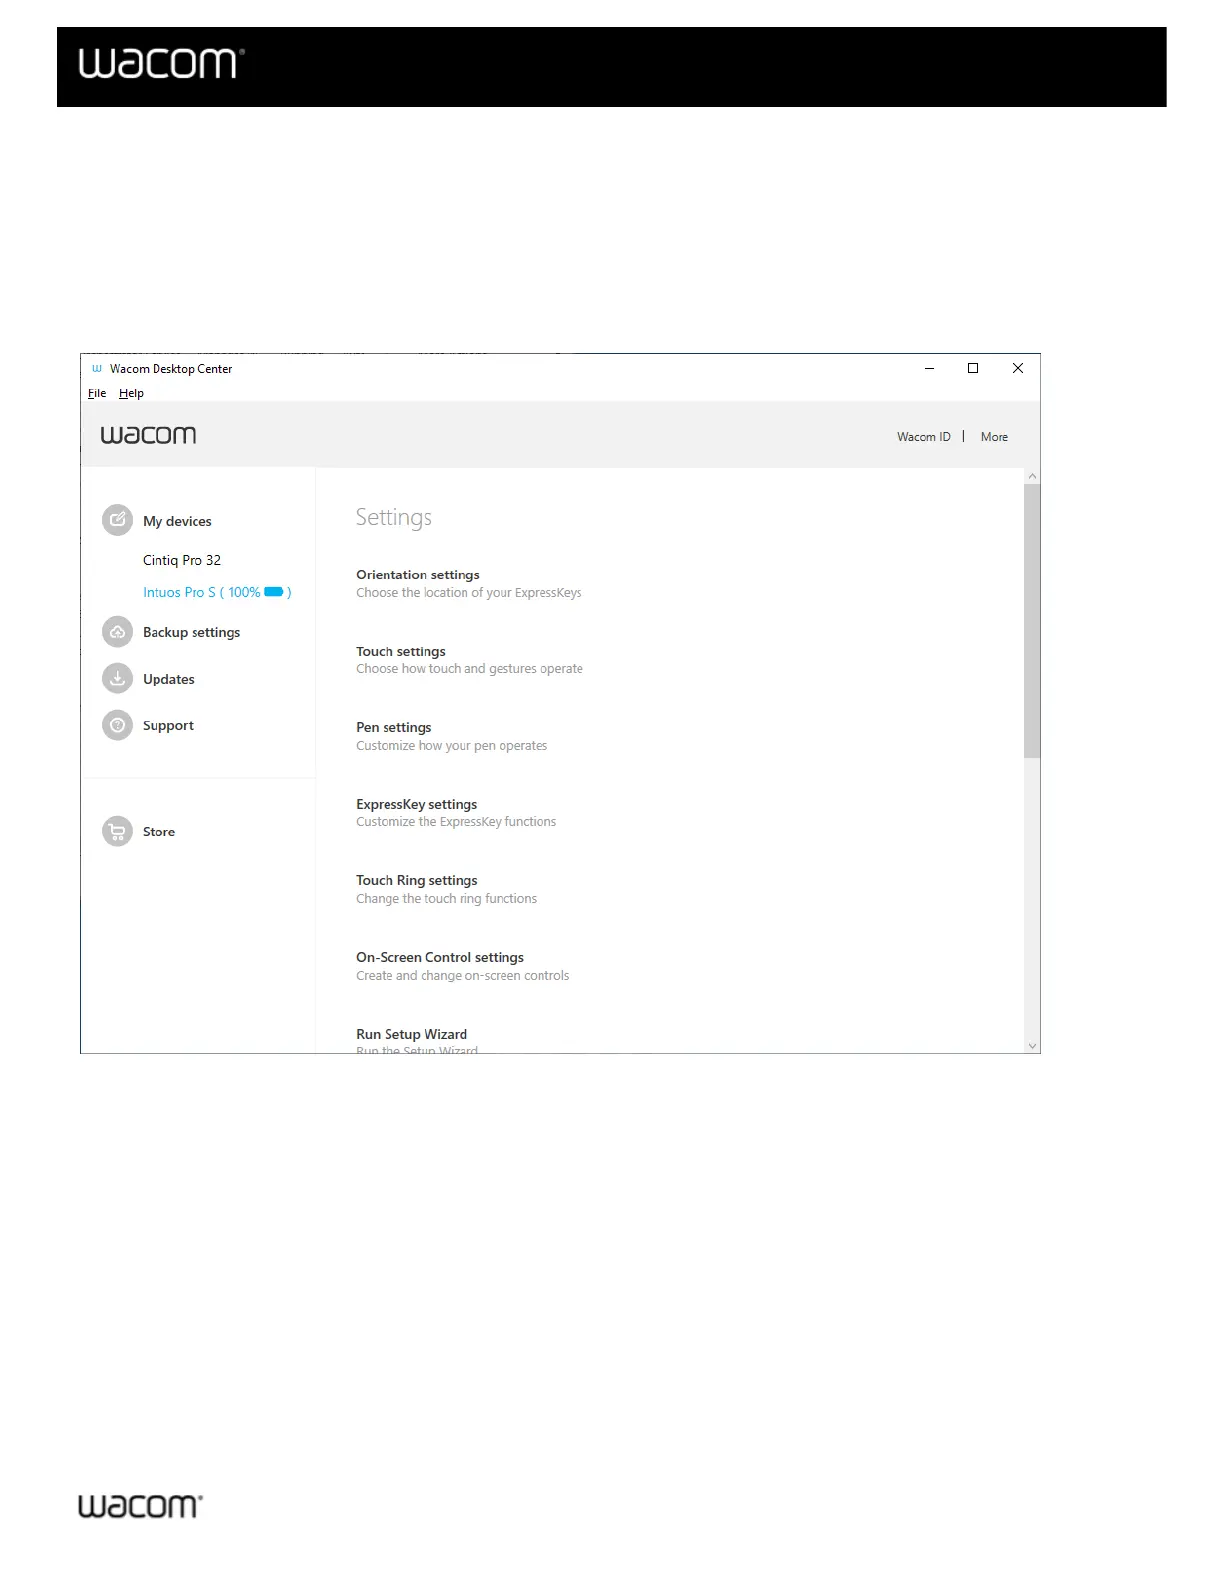Open the Wacom ID link
1224x1584 pixels.
point(924,437)
